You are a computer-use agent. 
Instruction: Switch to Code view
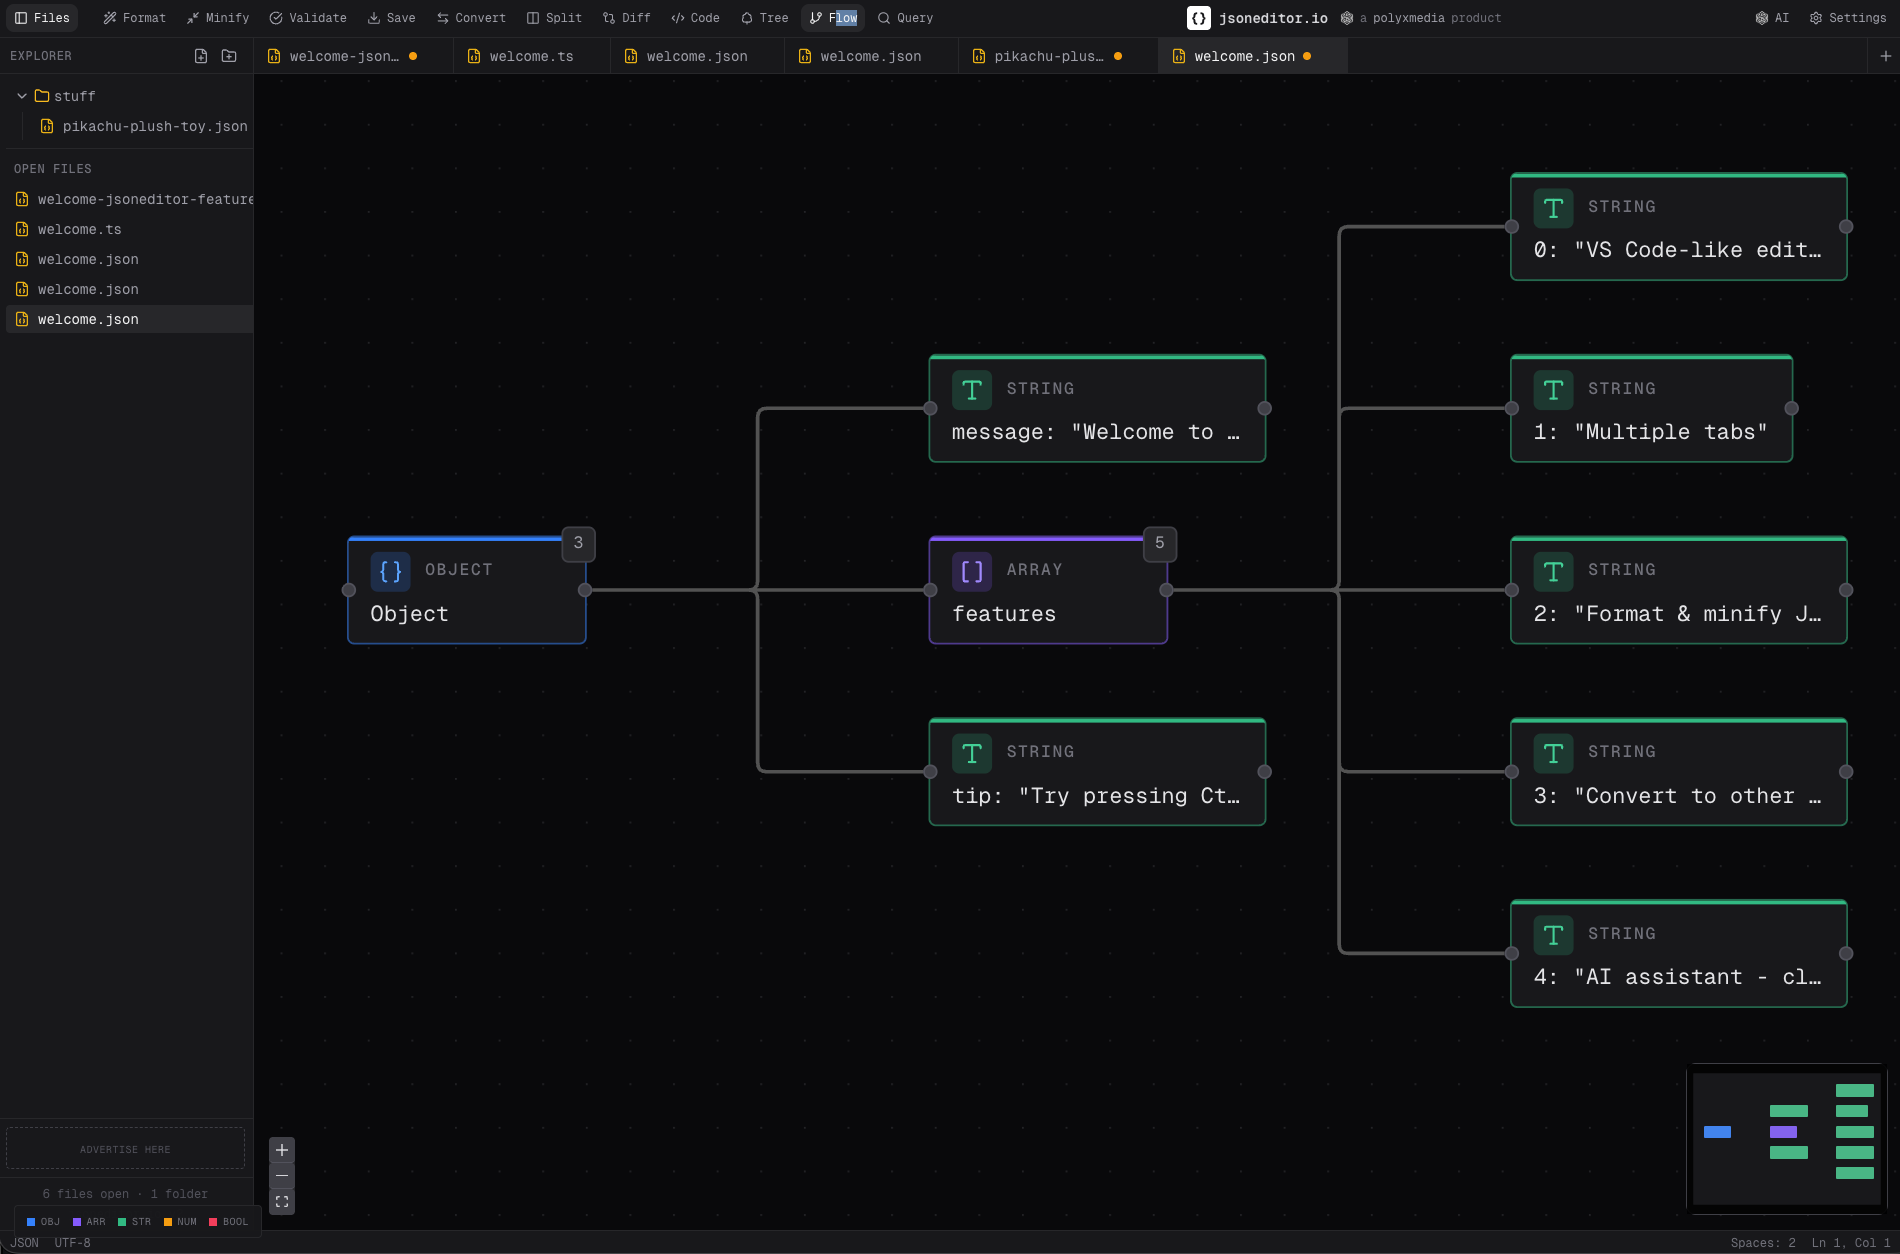694,17
